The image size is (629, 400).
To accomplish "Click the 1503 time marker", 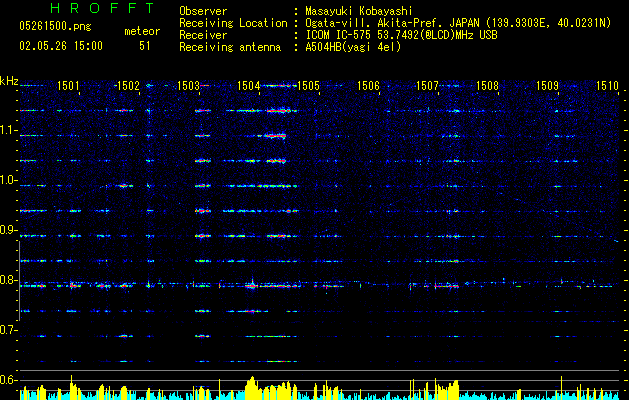I will [x=189, y=86].
